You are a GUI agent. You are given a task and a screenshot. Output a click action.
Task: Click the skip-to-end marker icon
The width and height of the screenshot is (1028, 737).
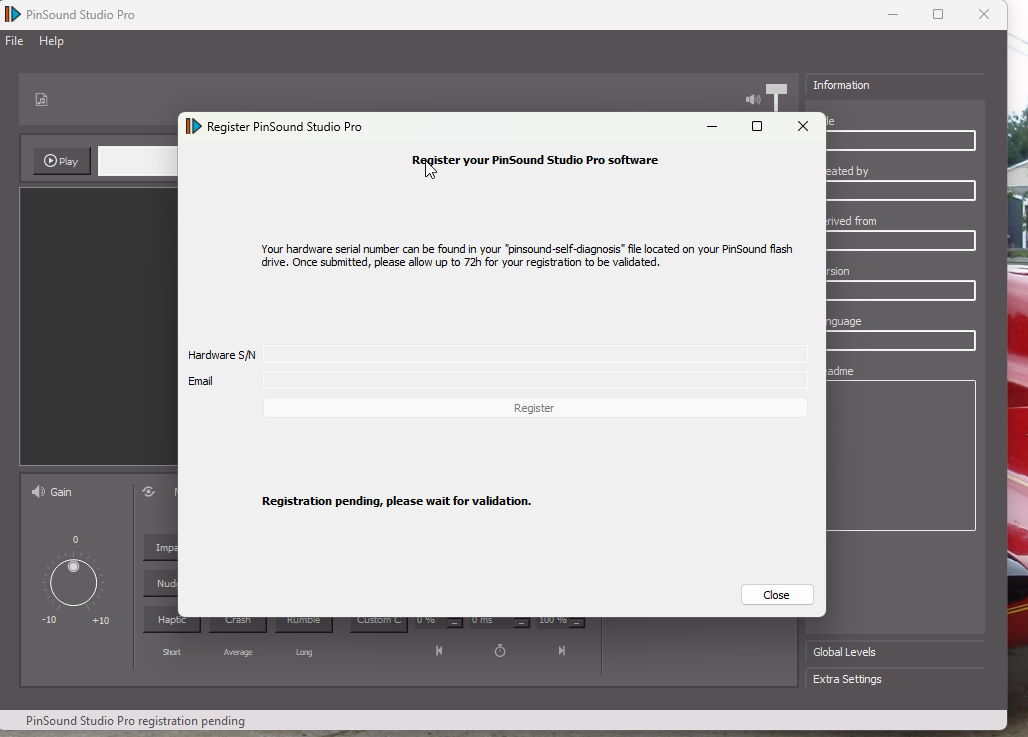click(x=561, y=651)
